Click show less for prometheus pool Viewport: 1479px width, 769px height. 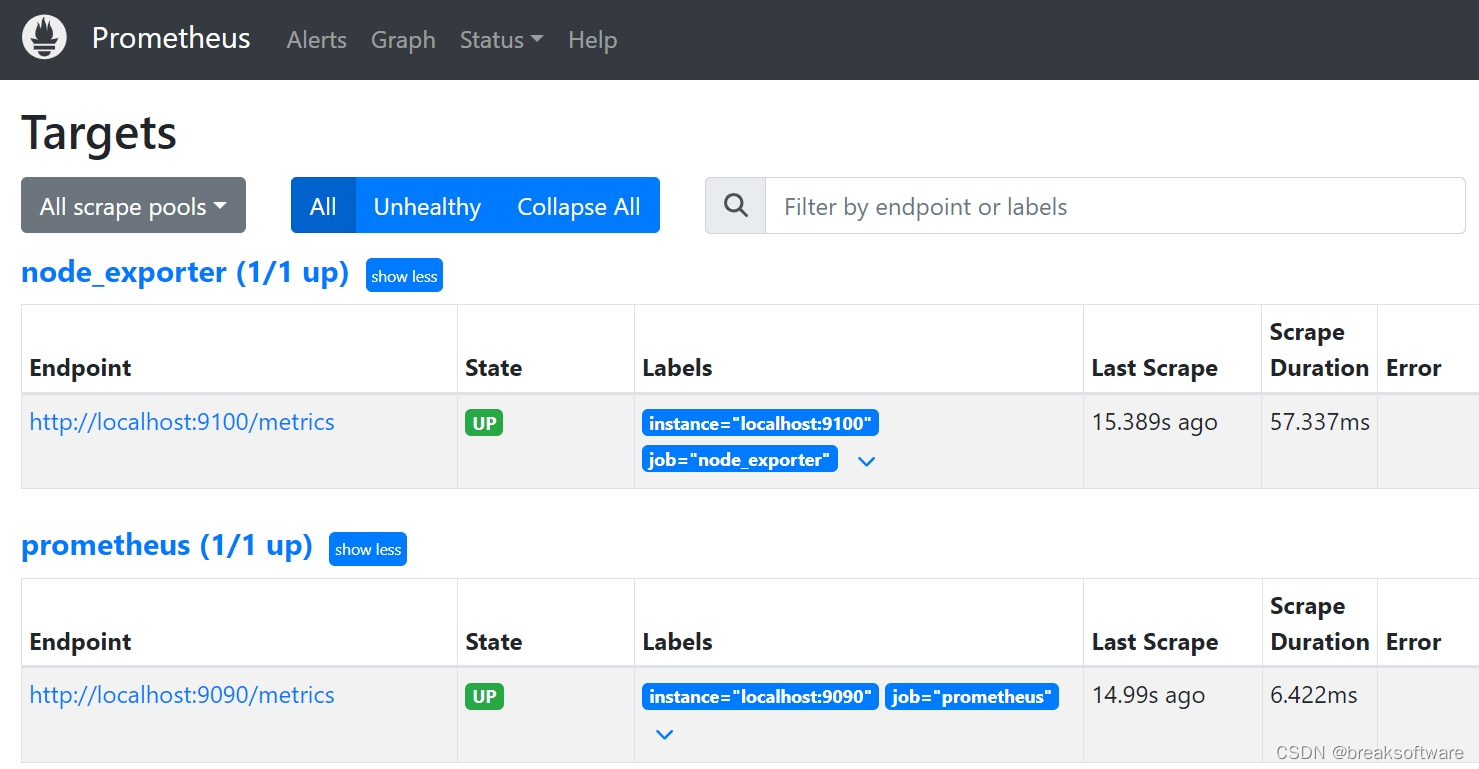368,549
